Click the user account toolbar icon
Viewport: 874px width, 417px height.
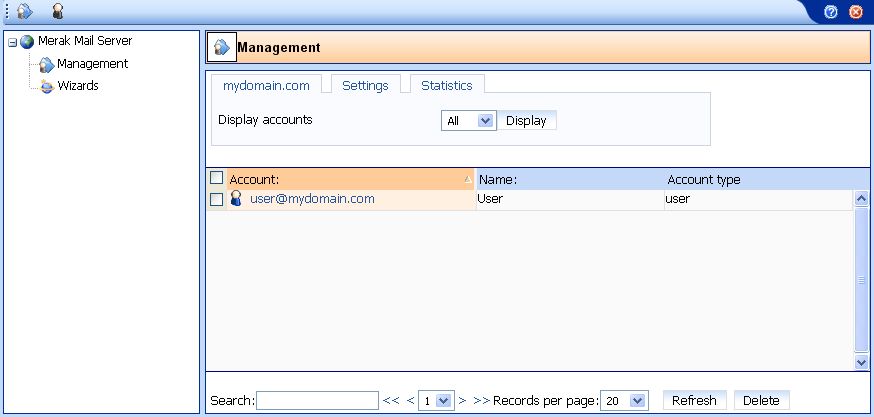coord(57,11)
